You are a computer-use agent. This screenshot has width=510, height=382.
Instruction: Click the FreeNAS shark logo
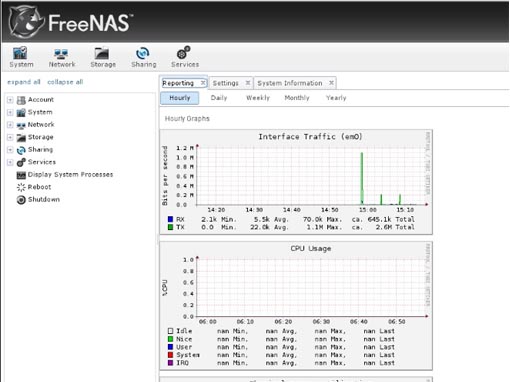tap(26, 22)
